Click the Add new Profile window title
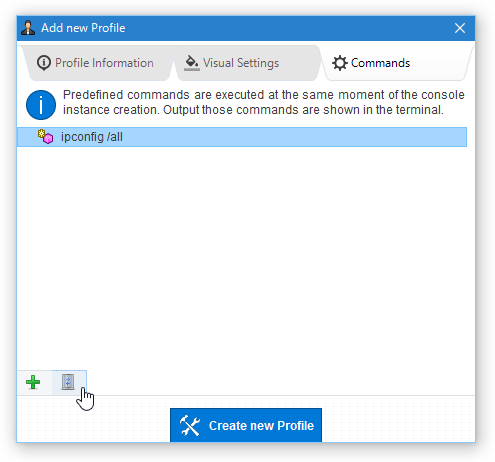Image resolution: width=495 pixels, height=462 pixels. pyautogui.click(x=83, y=28)
